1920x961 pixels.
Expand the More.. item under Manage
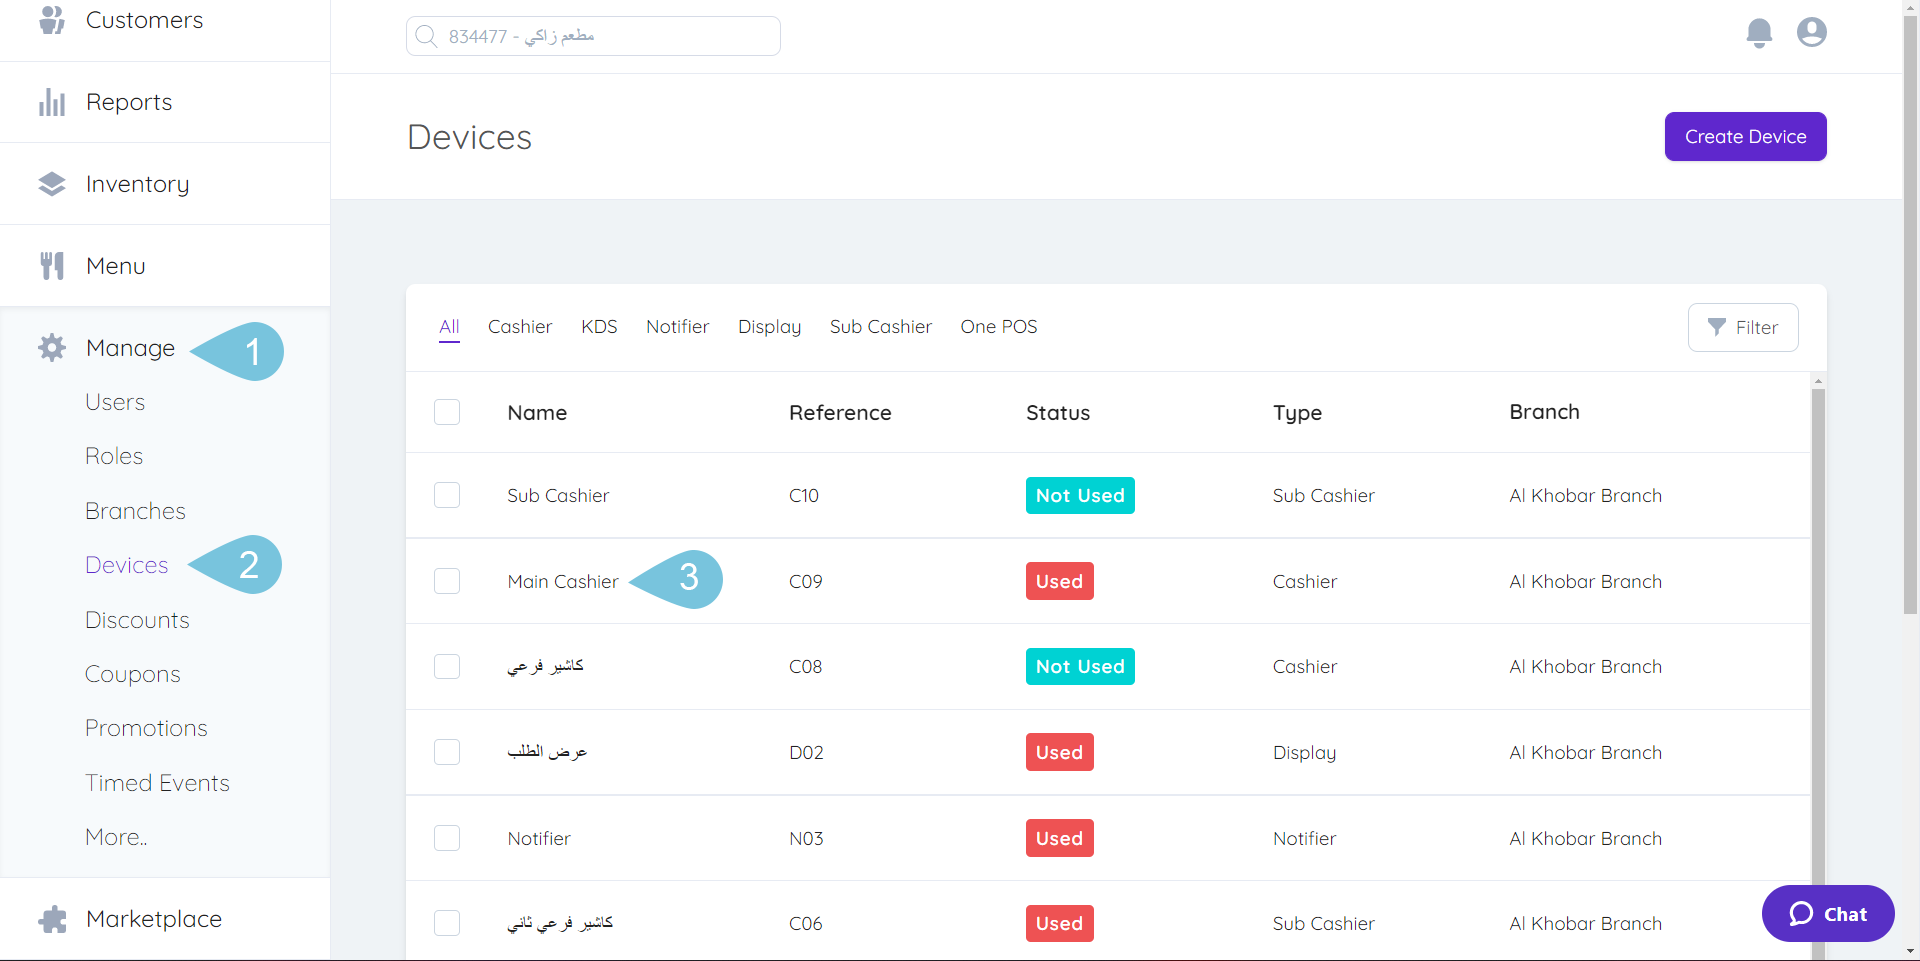coord(115,837)
